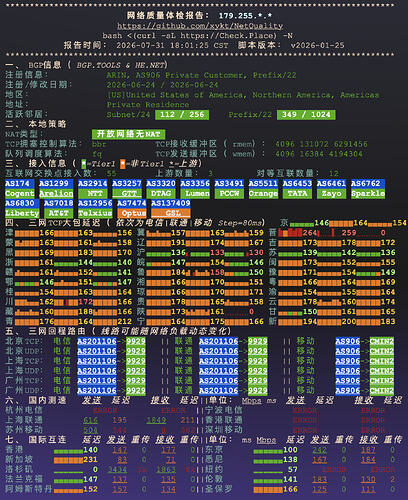Click the orange Optus provider label
Image resolution: width=408 pixels, height=500 pixels.
pos(132,213)
